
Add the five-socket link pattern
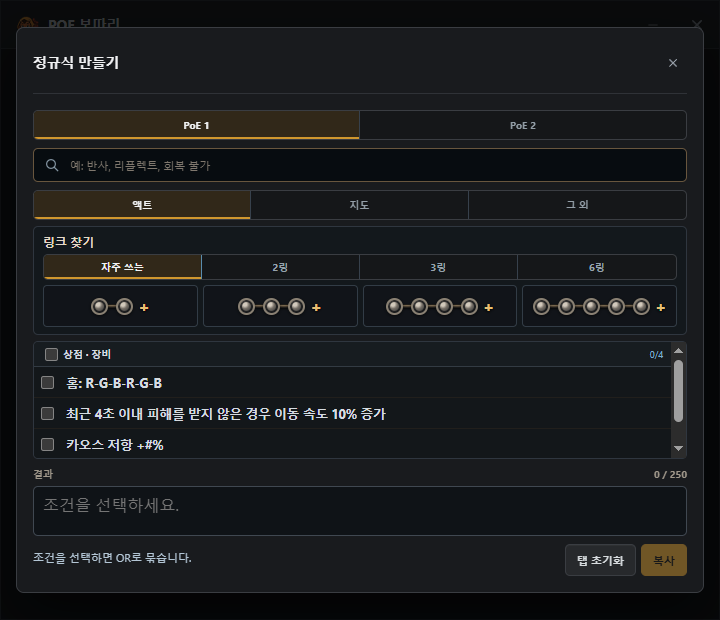599,306
